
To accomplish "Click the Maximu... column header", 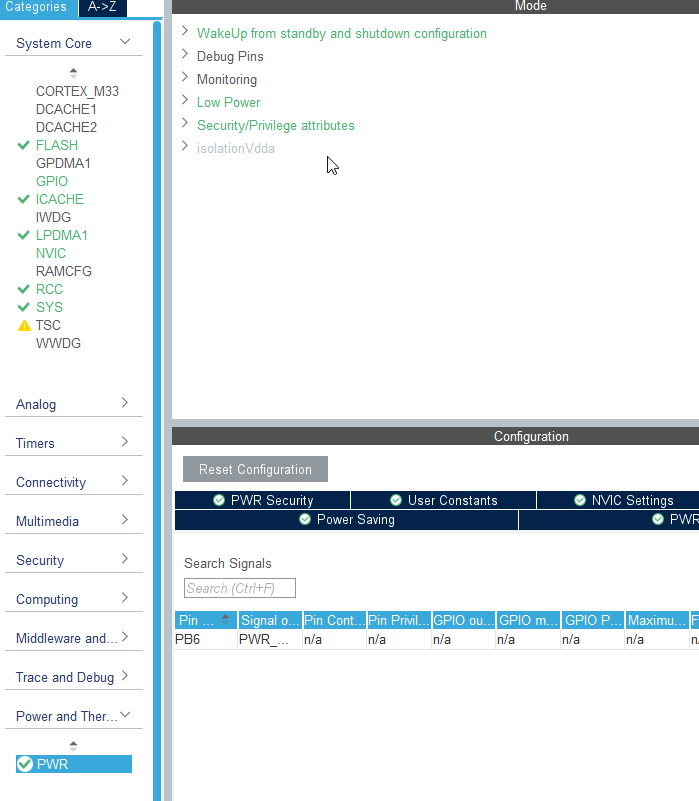I will pyautogui.click(x=657, y=620).
